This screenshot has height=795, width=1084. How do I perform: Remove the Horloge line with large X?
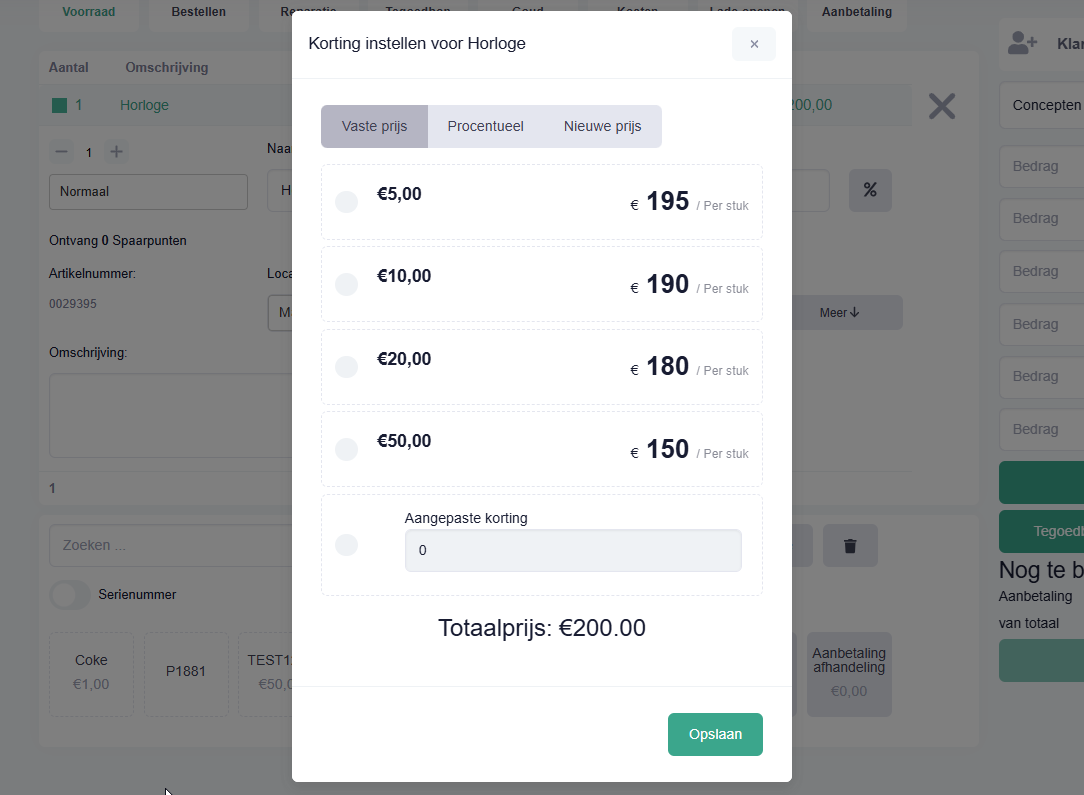tap(942, 106)
